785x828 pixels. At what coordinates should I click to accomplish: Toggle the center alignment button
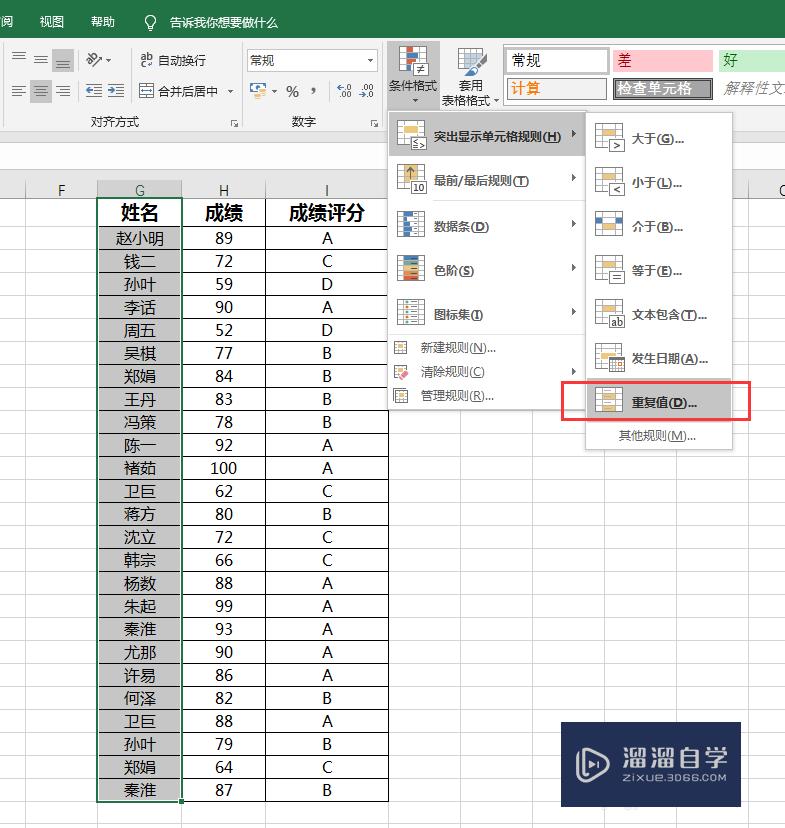41,91
